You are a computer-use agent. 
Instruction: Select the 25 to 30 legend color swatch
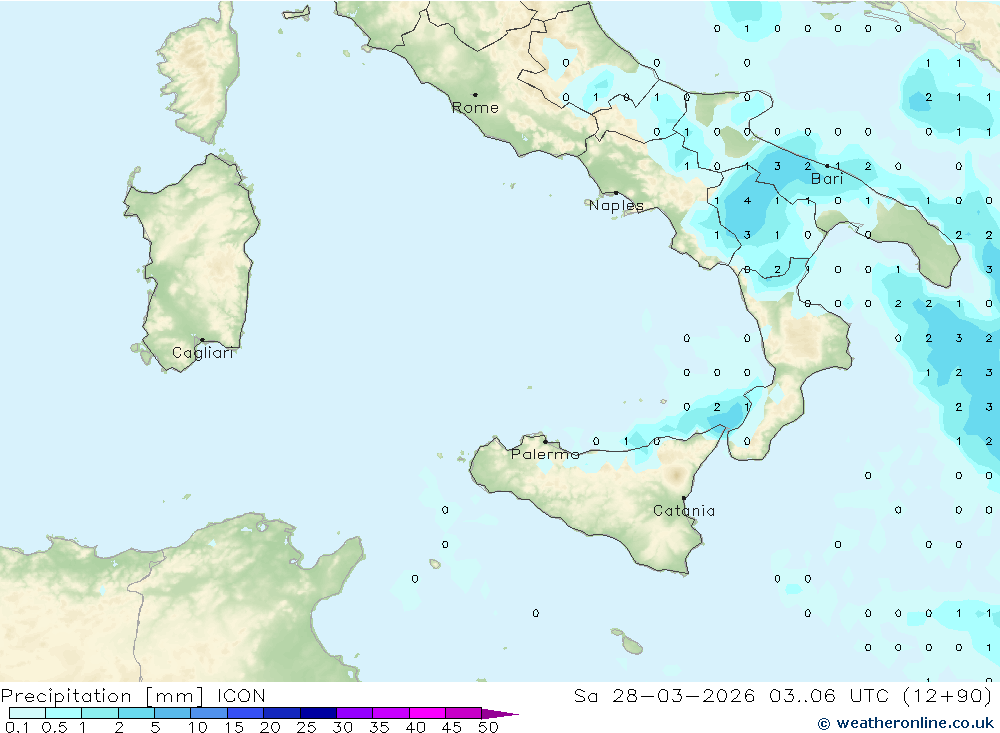[x=318, y=713]
